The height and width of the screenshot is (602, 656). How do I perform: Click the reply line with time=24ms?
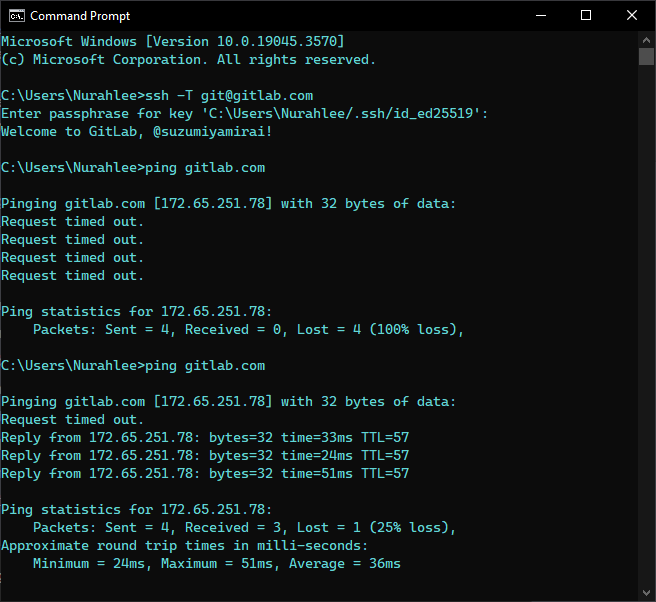[x=205, y=455]
